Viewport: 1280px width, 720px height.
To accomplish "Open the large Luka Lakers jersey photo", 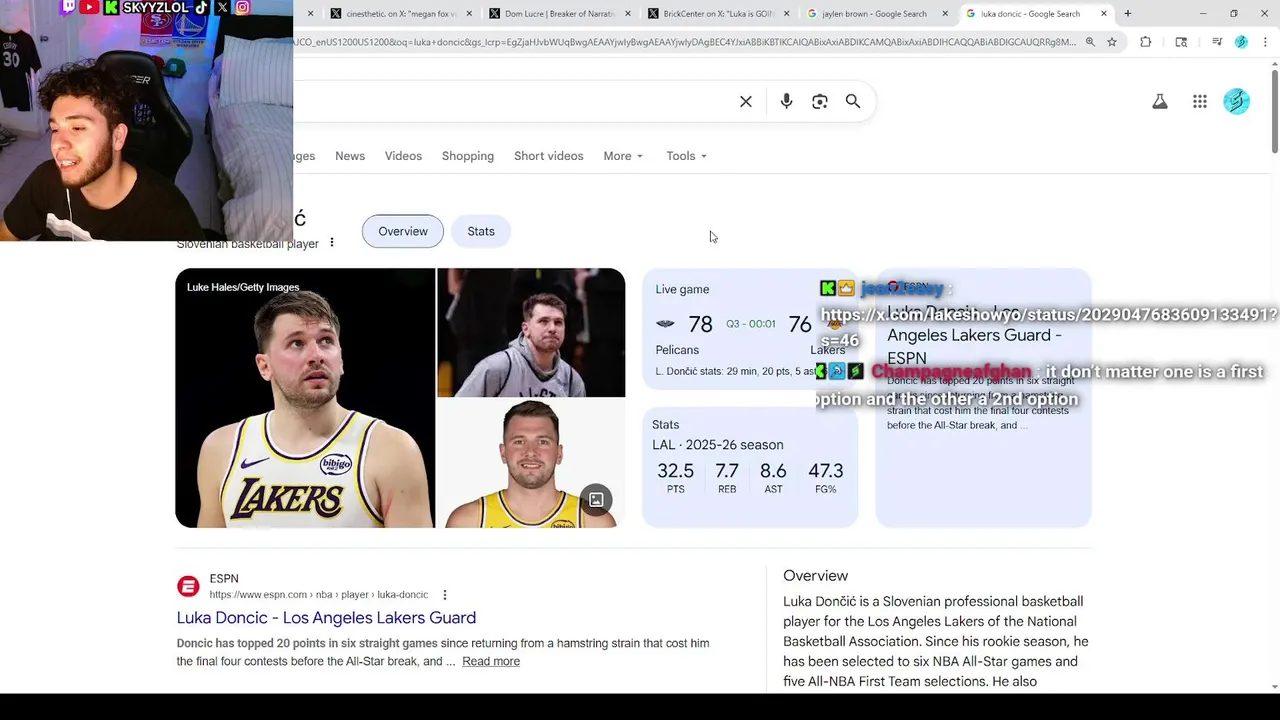I will pyautogui.click(x=305, y=398).
